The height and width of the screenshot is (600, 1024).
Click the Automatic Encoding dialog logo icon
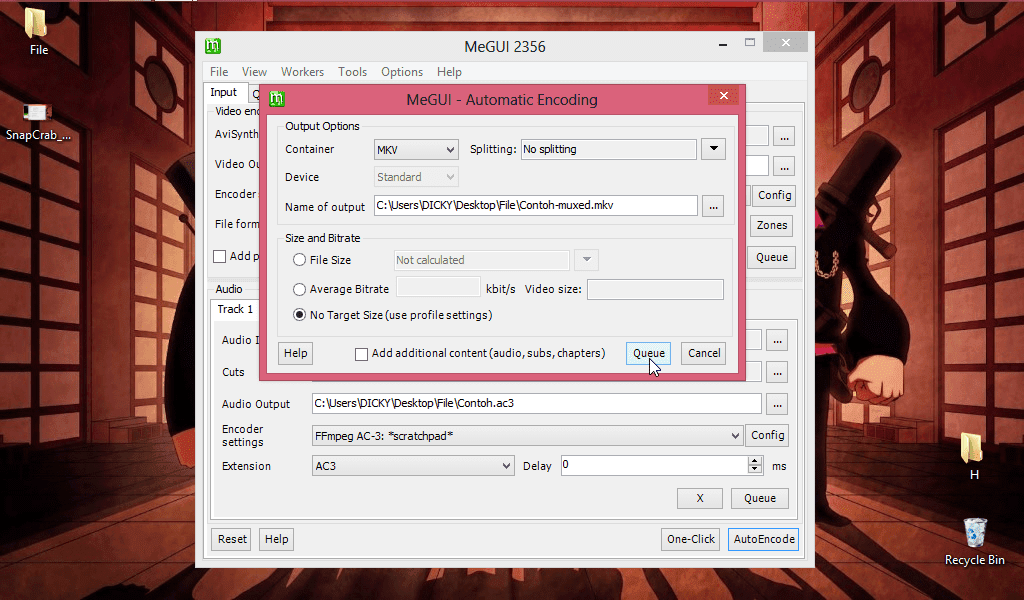[277, 99]
